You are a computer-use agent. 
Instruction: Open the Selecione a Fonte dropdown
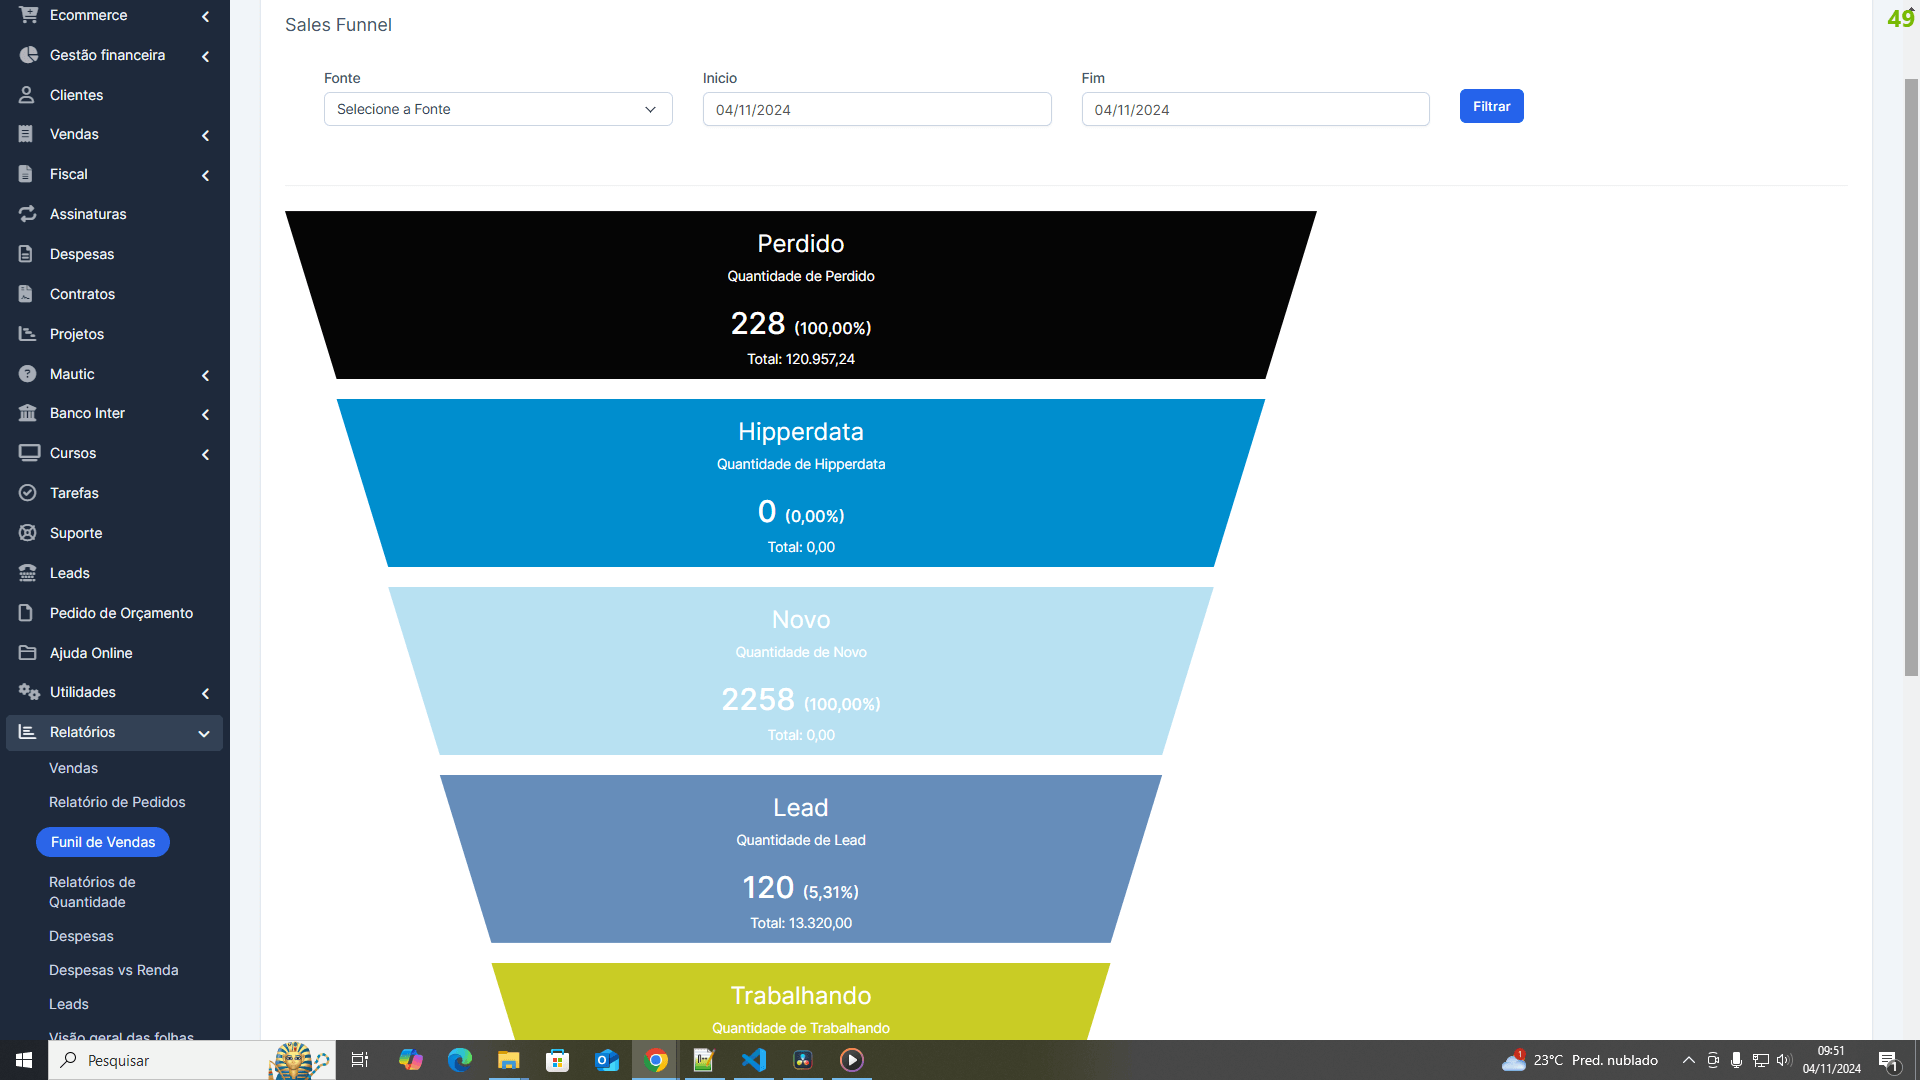(497, 109)
